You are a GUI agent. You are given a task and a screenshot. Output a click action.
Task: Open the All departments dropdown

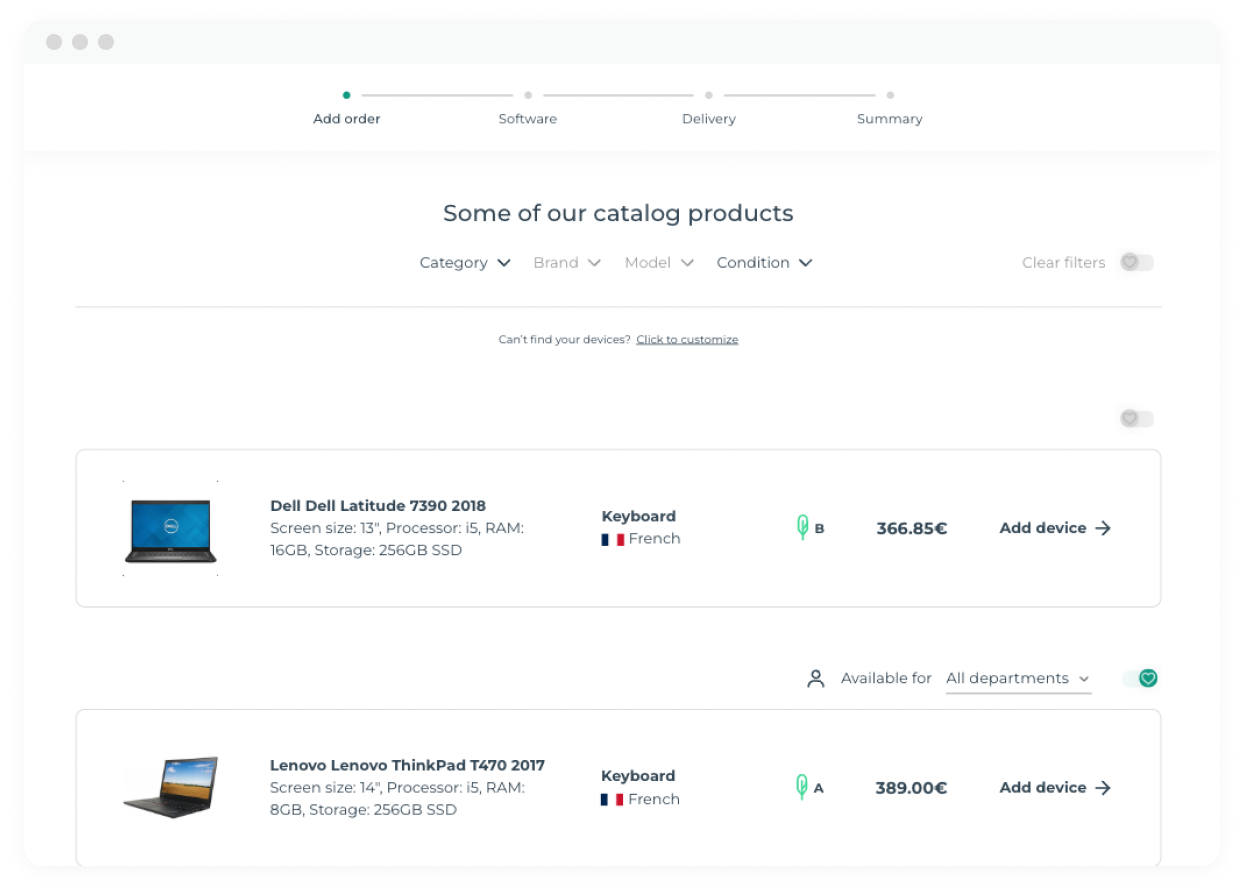1018,679
